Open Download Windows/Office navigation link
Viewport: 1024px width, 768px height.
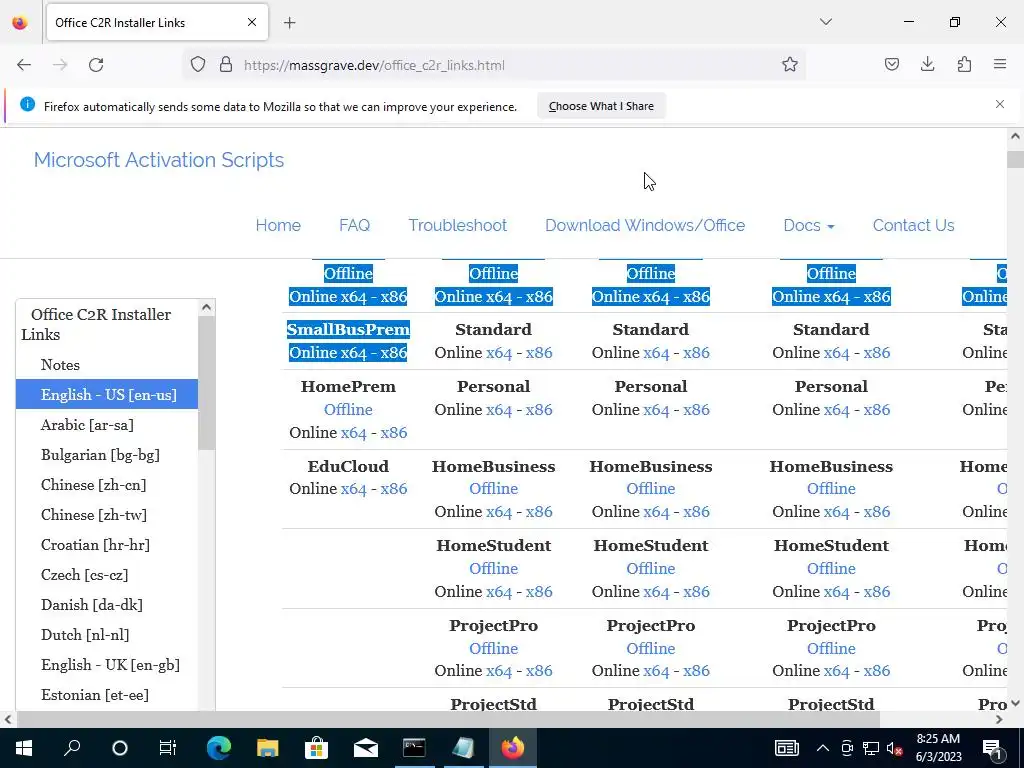(645, 225)
